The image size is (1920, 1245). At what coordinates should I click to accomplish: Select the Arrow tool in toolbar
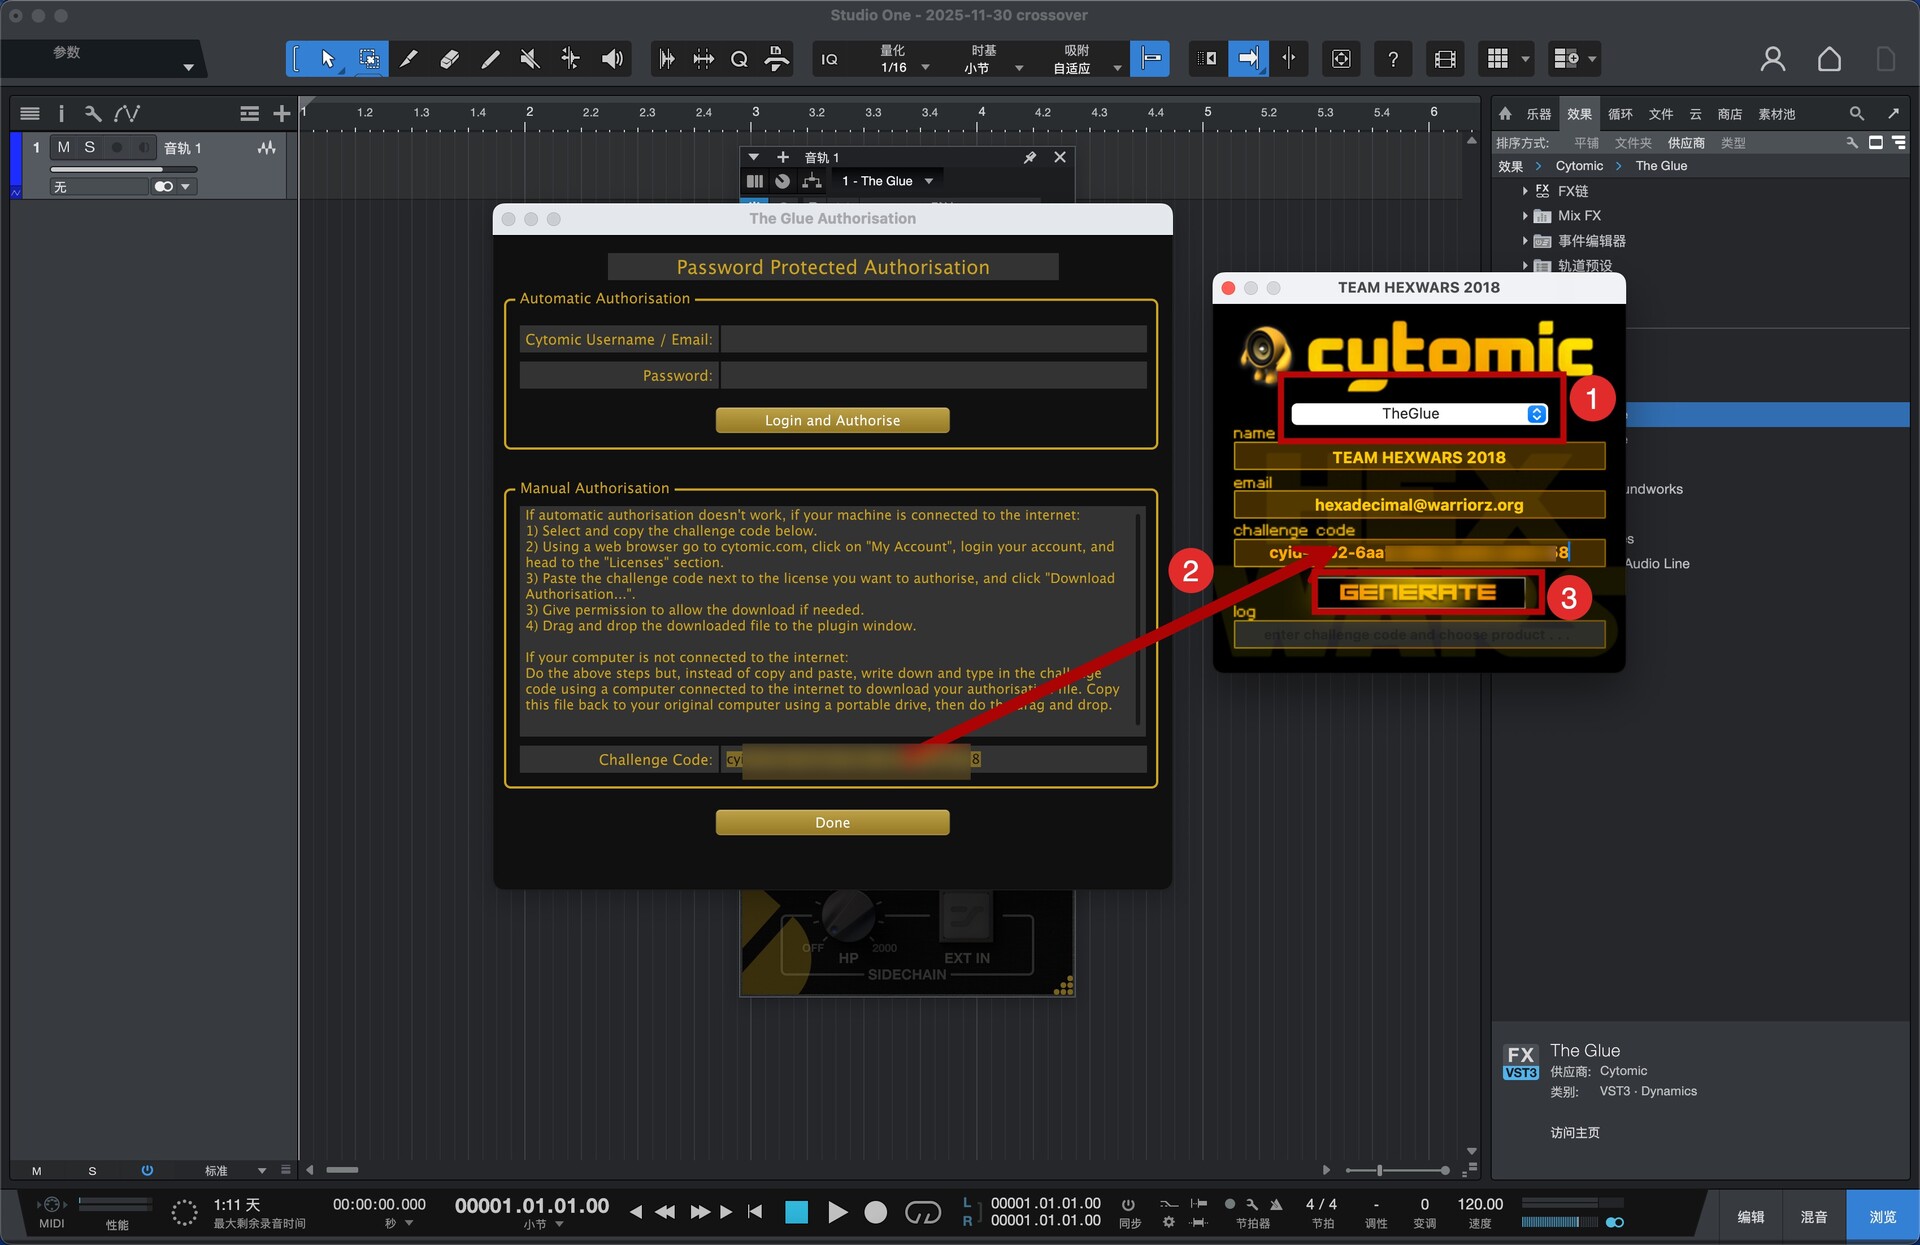328,59
